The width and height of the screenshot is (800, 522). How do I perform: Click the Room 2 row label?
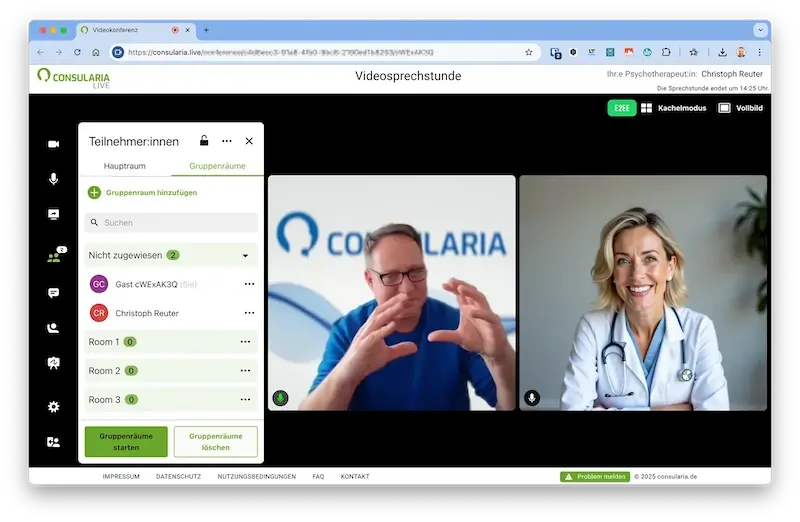coord(104,371)
